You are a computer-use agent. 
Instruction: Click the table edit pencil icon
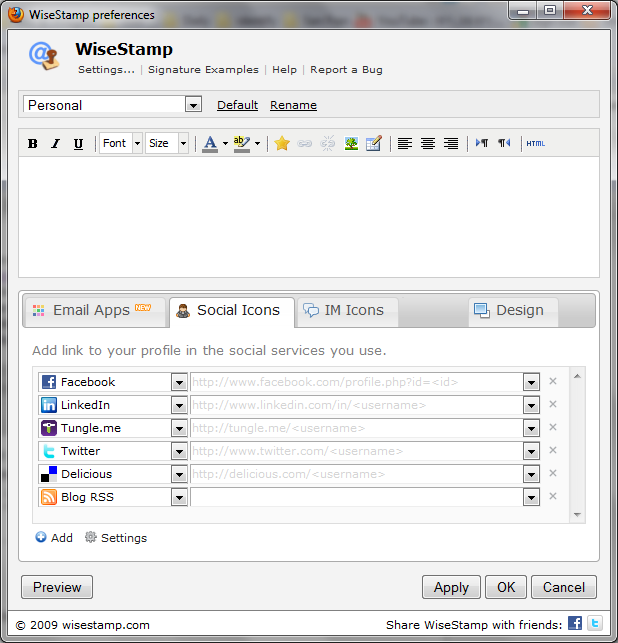tap(374, 144)
